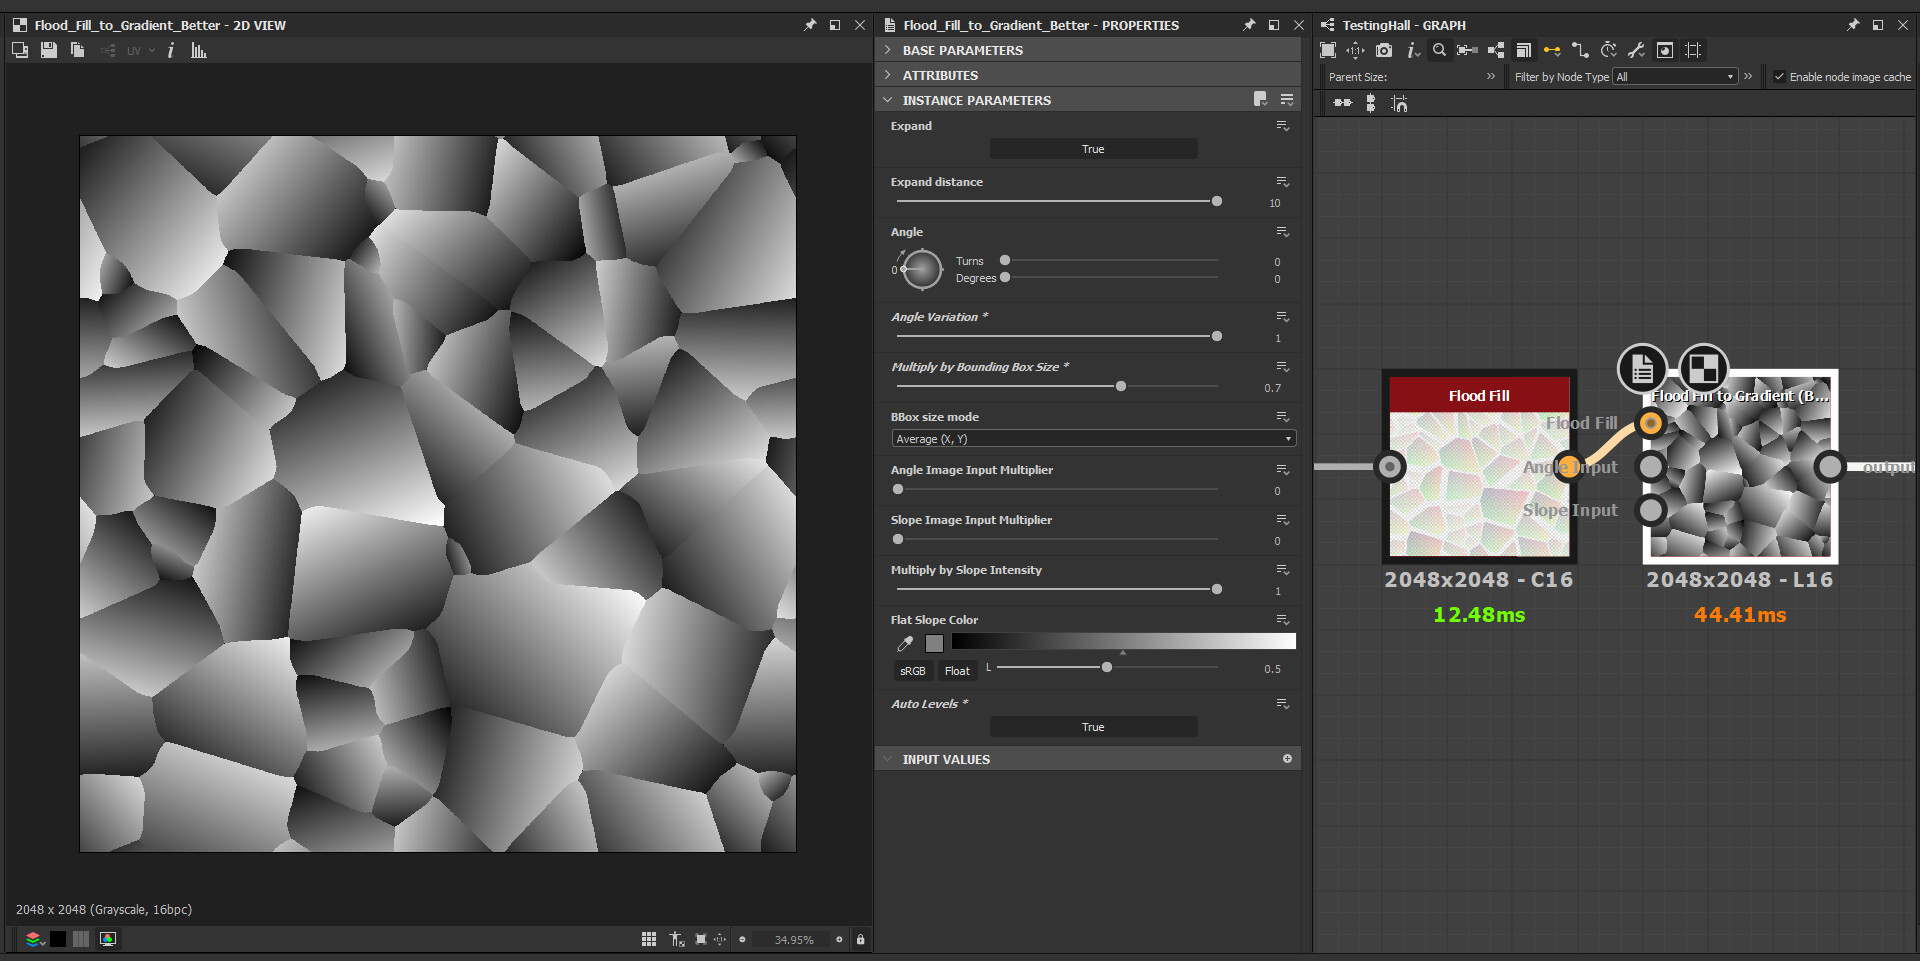Switch color mode using the sRGB button

point(912,670)
